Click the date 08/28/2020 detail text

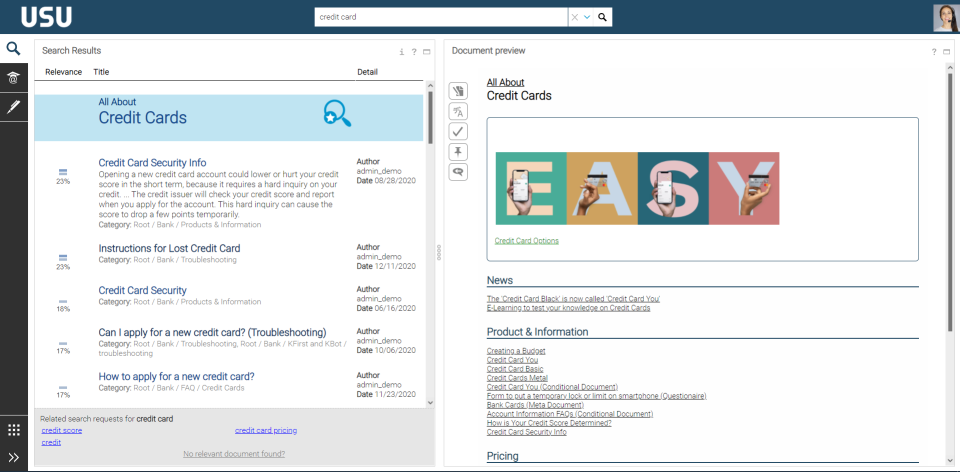[x=395, y=181]
